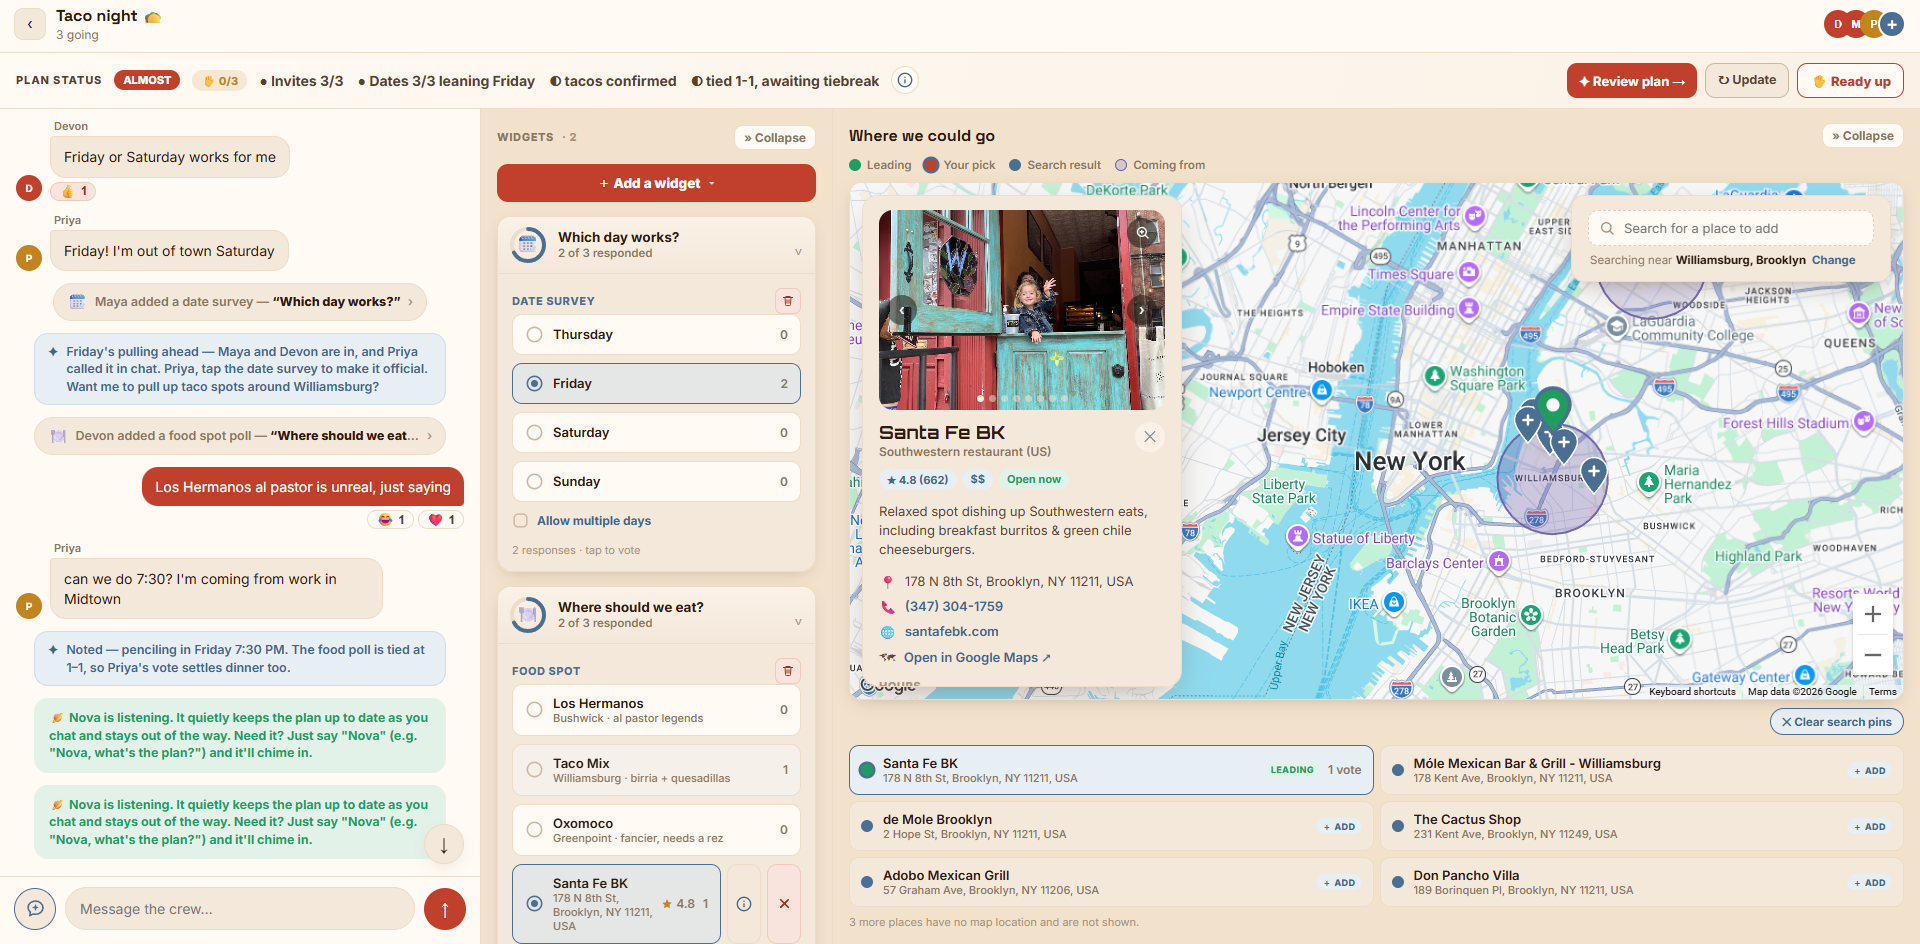This screenshot has width=1920, height=944.
Task: Open info for Santa Fe BK poll option
Action: tap(744, 904)
